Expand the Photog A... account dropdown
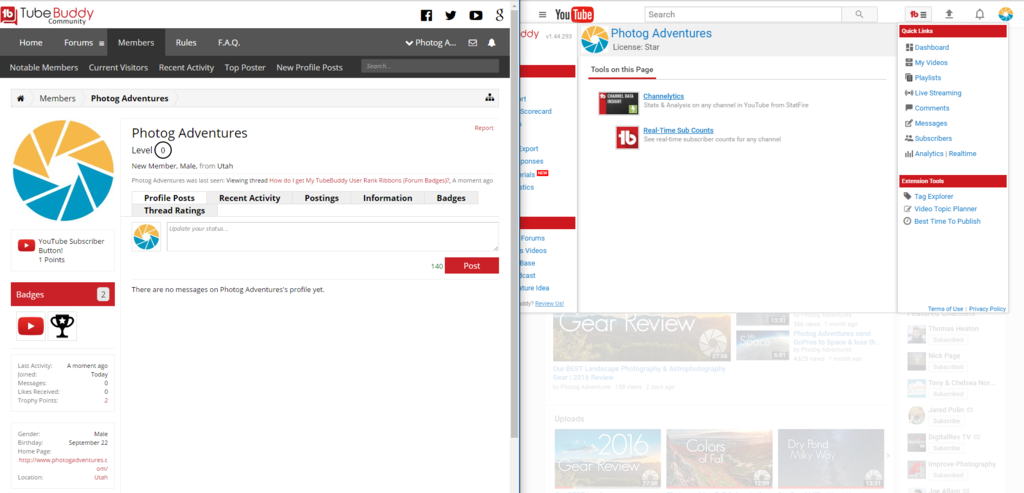The width and height of the screenshot is (1024, 493). (x=431, y=43)
